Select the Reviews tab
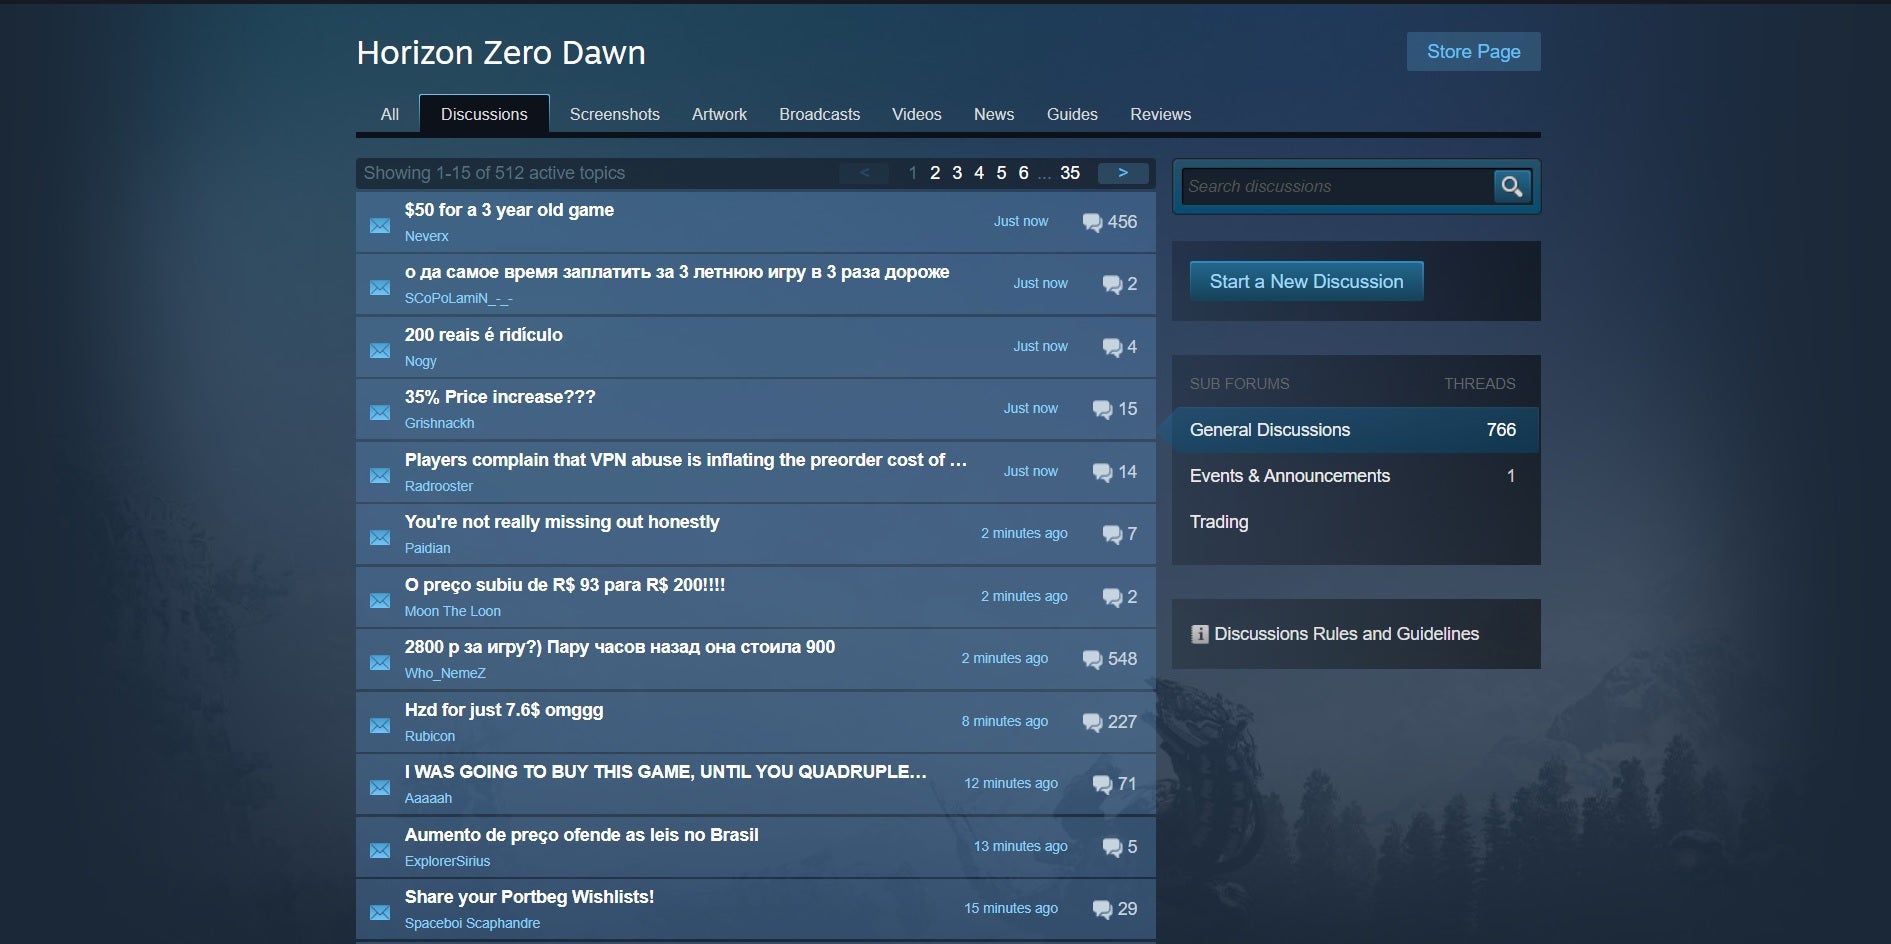 (1160, 114)
